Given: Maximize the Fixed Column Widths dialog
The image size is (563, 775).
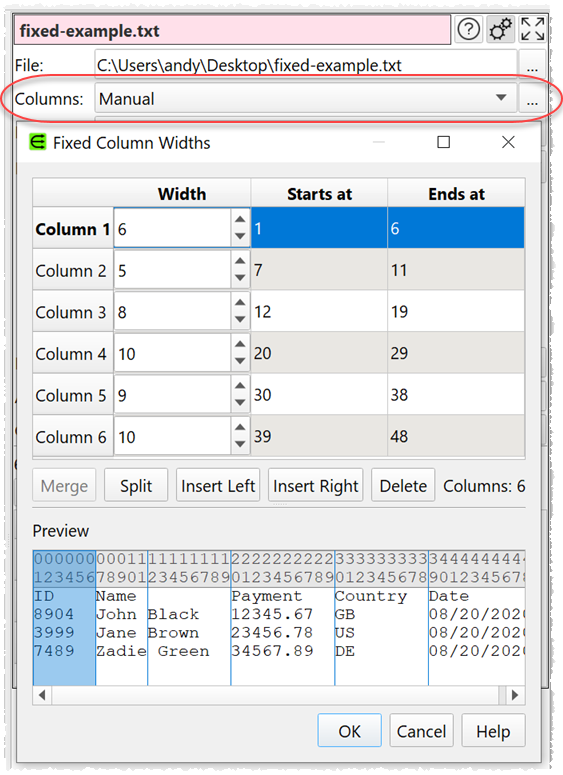Looking at the screenshot, I should click(443, 142).
